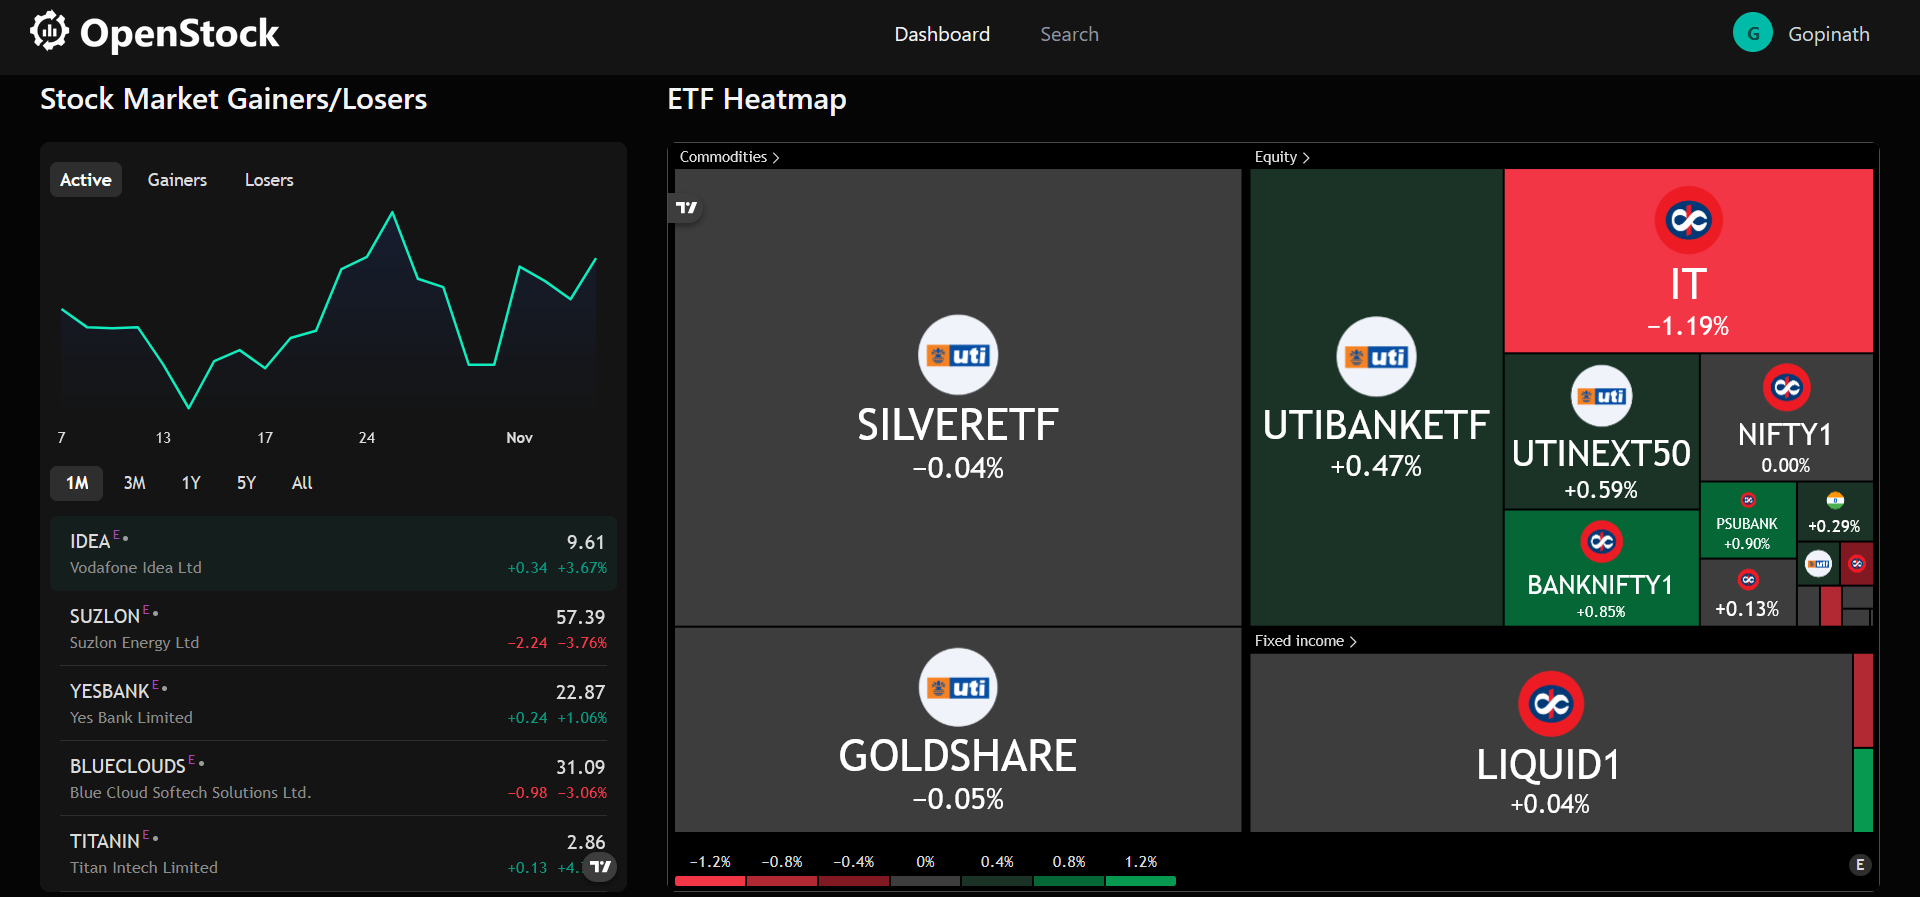1920x897 pixels.
Task: Open the Gopinath profile name
Action: point(1828,34)
